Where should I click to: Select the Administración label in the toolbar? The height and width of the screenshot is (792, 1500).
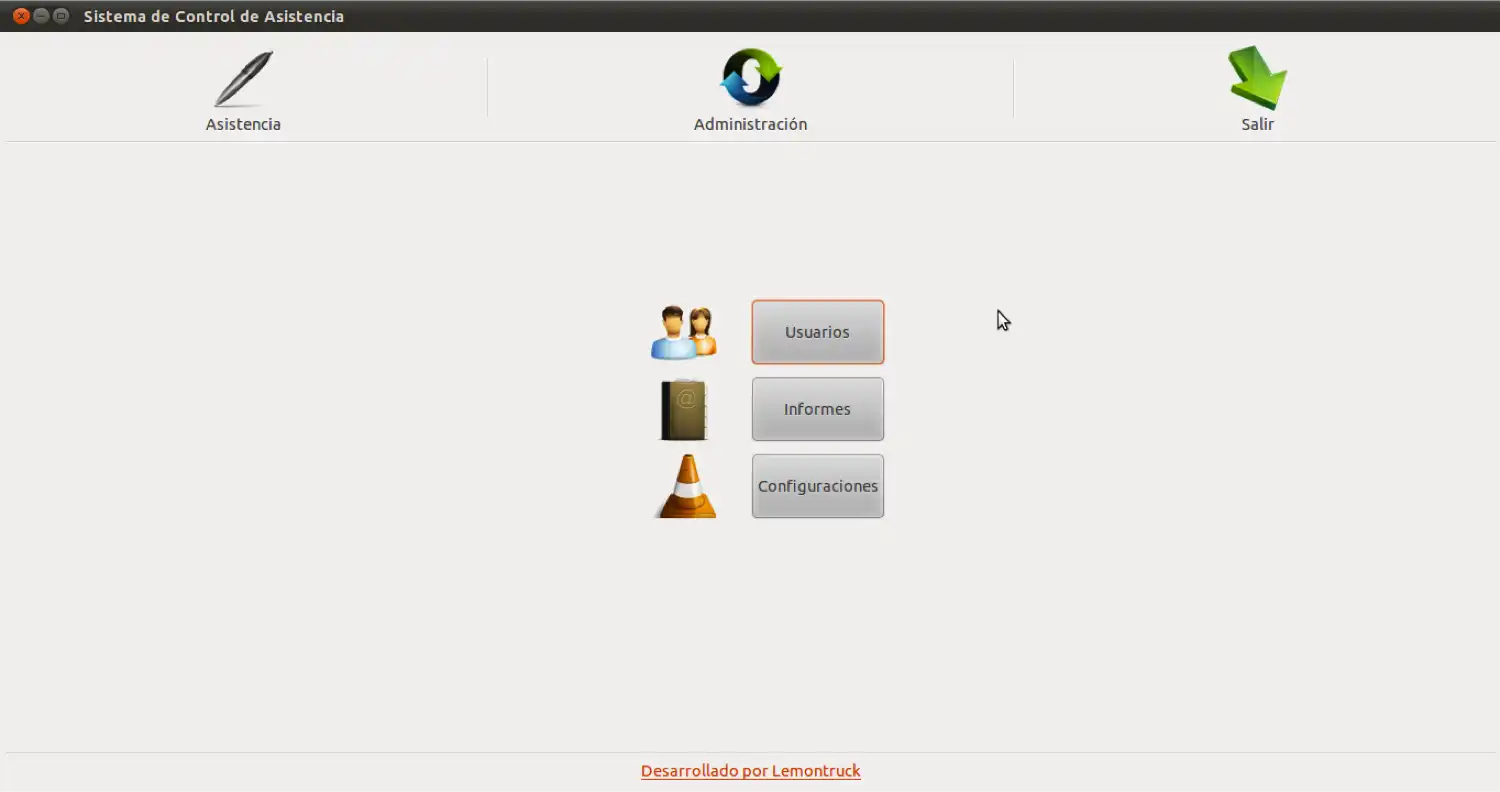tap(751, 125)
